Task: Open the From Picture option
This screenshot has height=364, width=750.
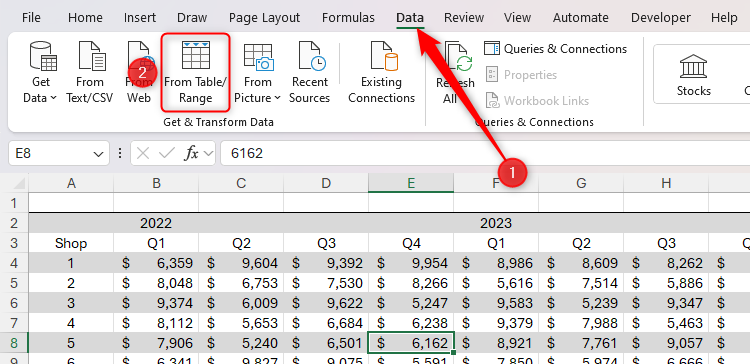Action: pos(258,72)
